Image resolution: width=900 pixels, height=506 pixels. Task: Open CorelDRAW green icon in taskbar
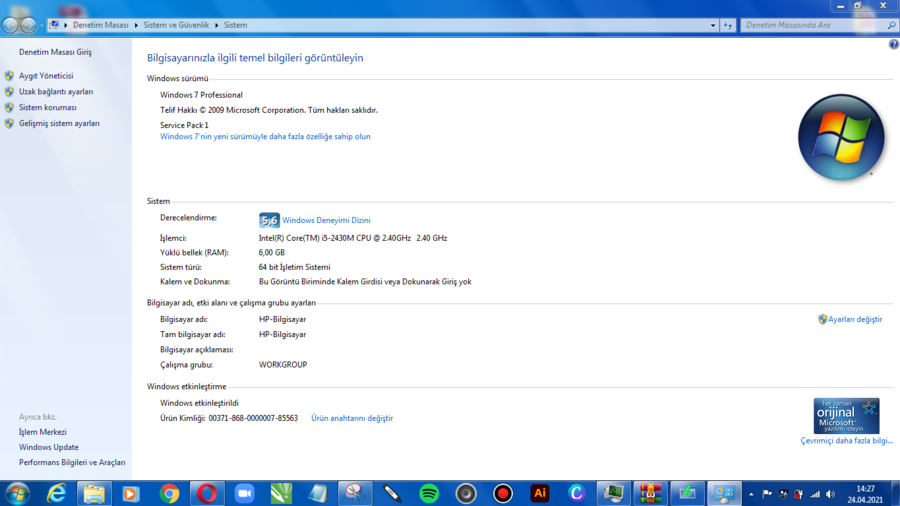[x=281, y=493]
